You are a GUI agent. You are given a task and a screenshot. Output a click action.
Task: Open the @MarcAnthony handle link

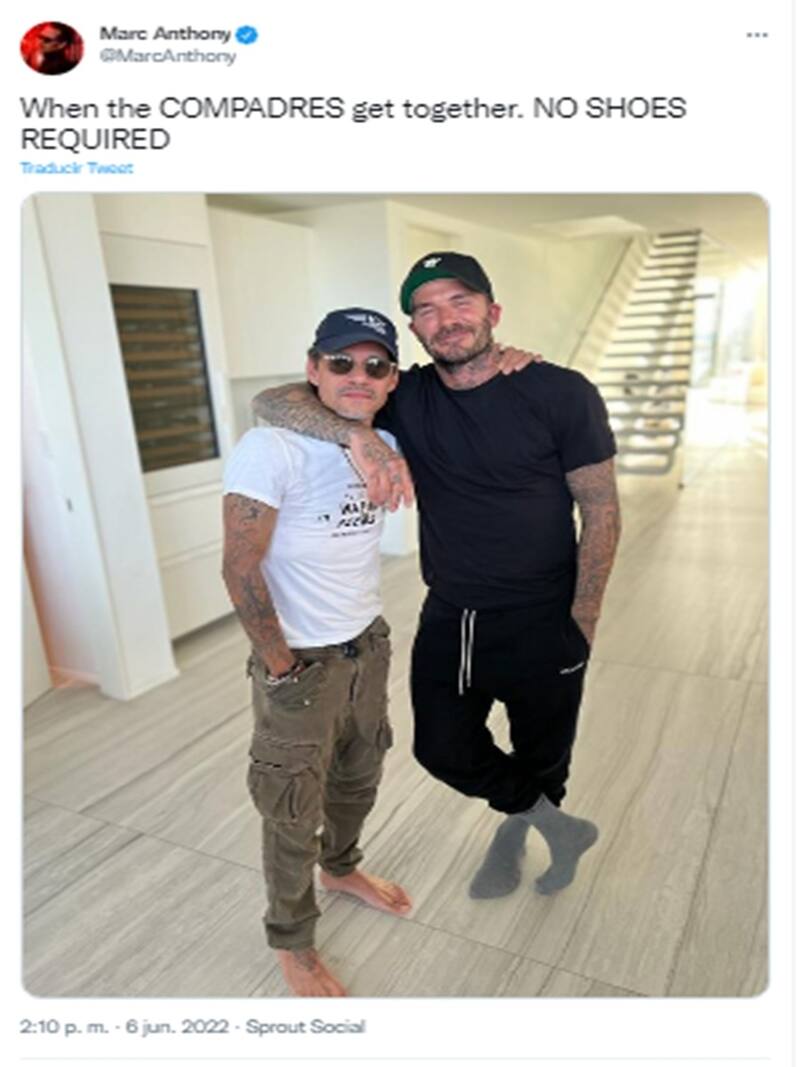pyautogui.click(x=167, y=56)
